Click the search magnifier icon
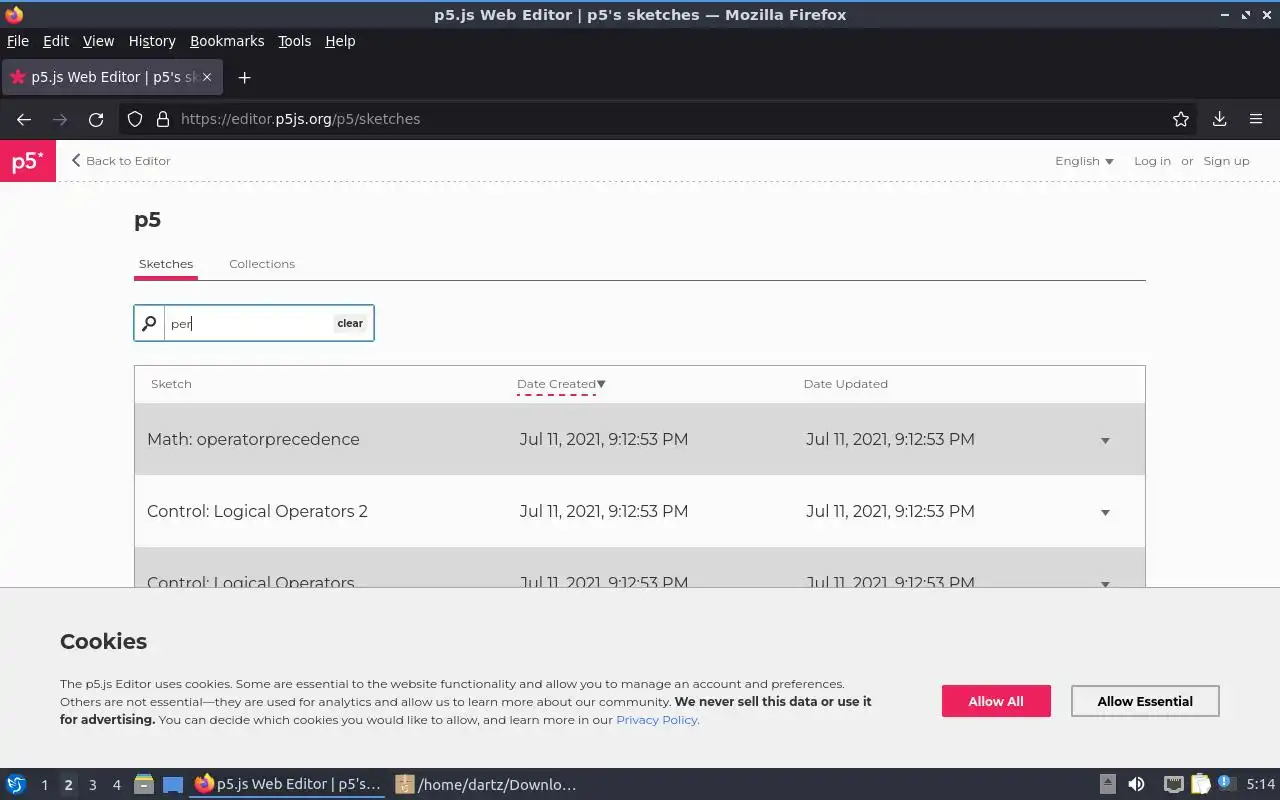This screenshot has height=800, width=1280. coord(149,323)
